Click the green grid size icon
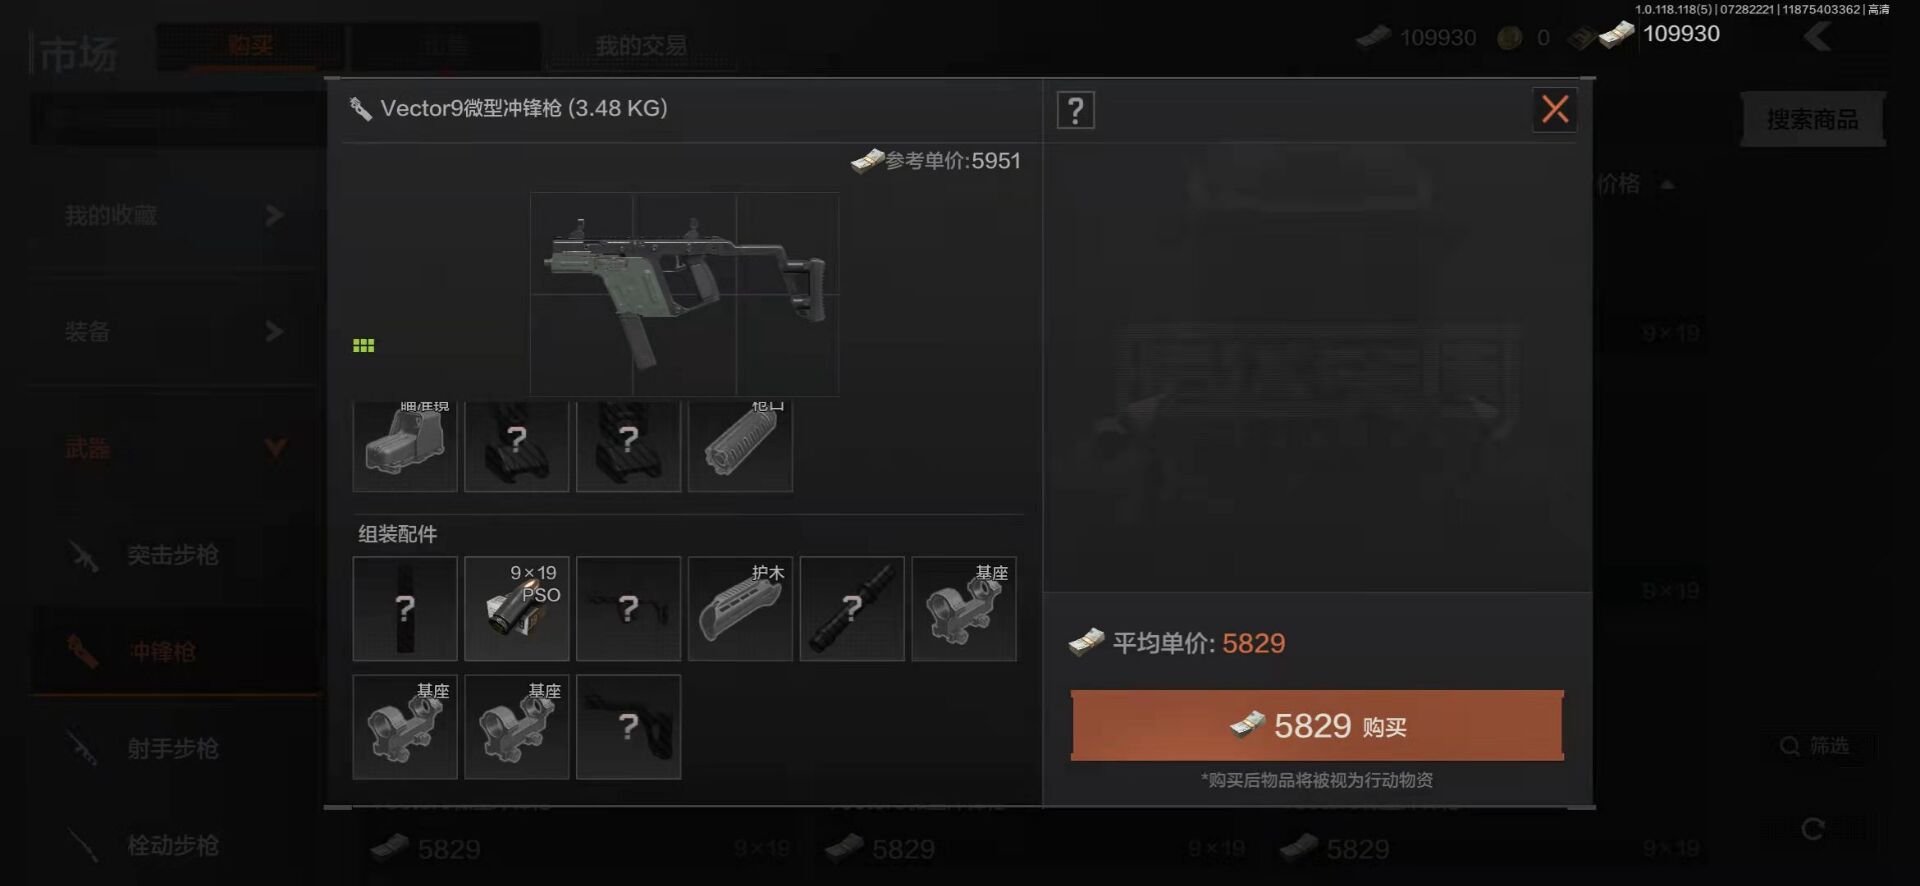 [x=364, y=345]
